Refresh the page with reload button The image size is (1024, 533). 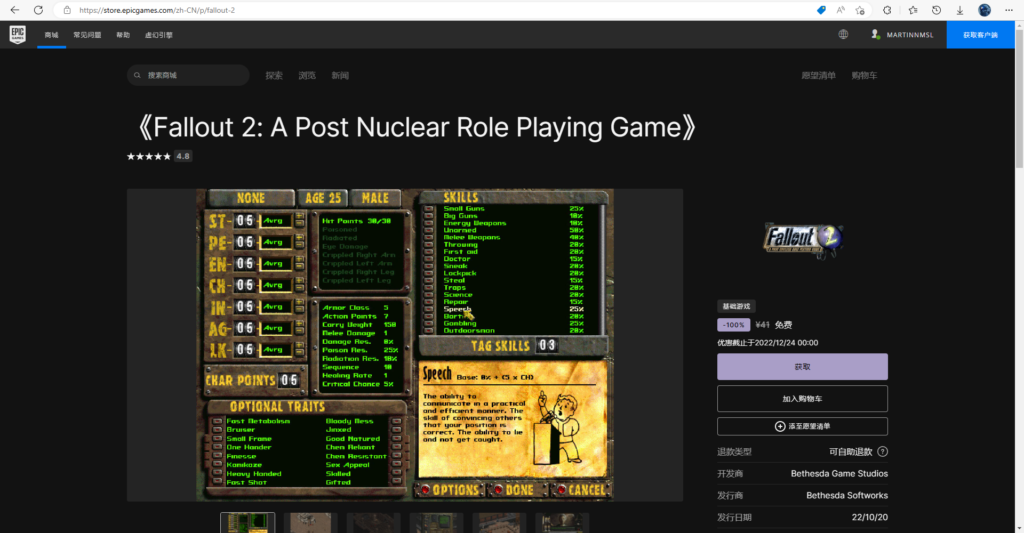(38, 10)
